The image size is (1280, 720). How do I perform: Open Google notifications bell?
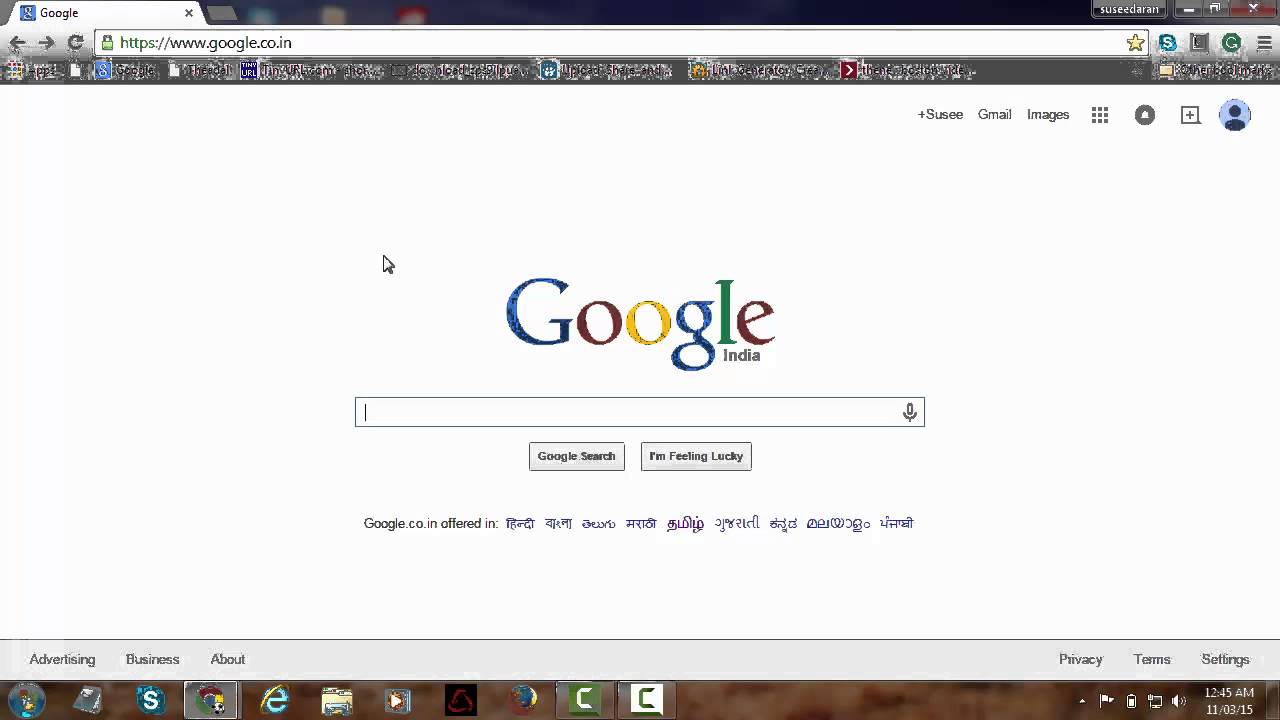pyautogui.click(x=1145, y=115)
